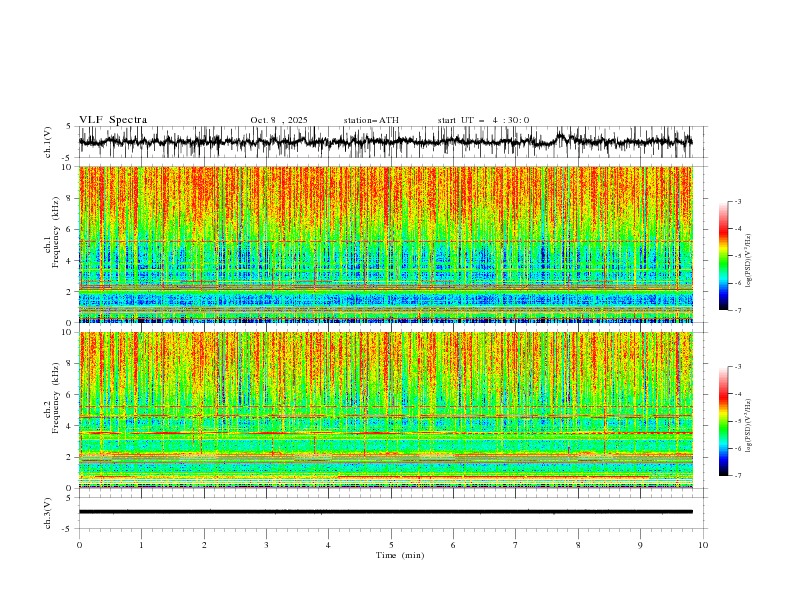Click time axis tick label '1'
The image size is (792, 612).
tap(141, 545)
